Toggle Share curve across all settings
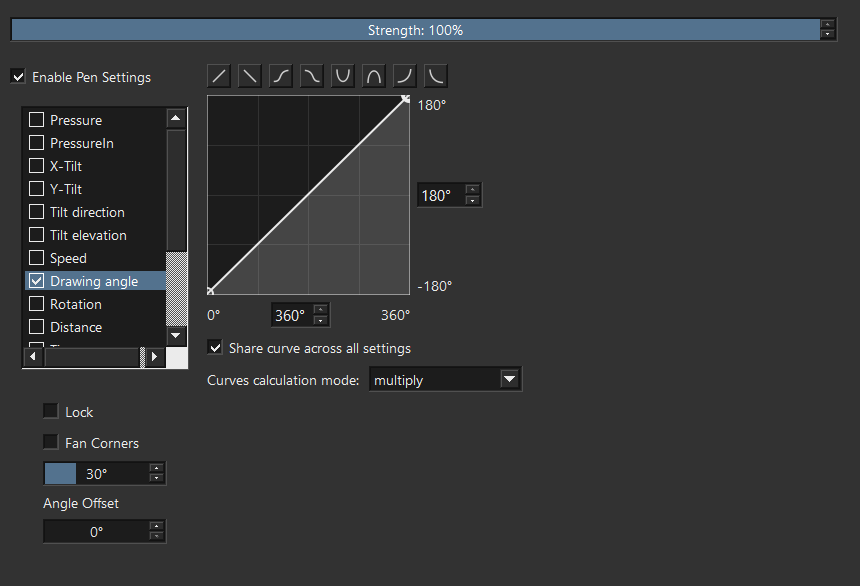Screen dimensions: 860x586 click(x=215, y=348)
